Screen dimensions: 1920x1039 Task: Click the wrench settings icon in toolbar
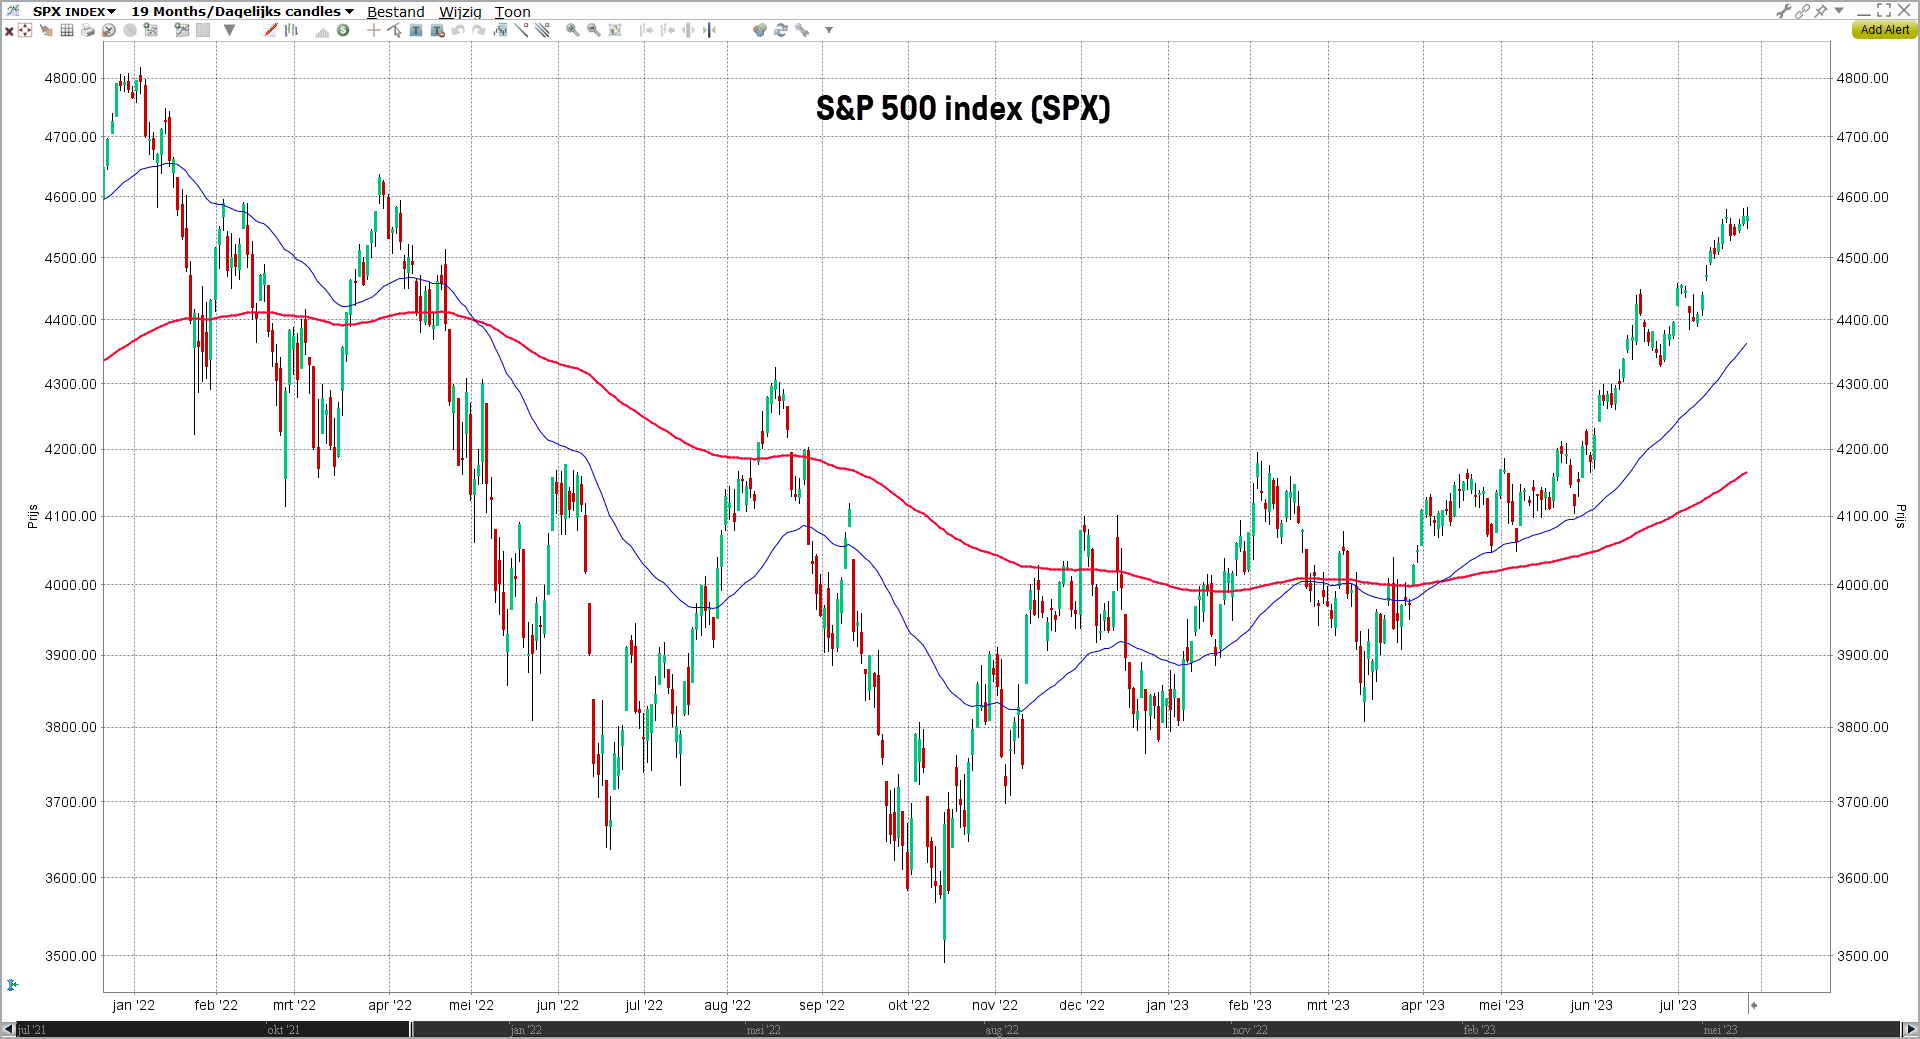(802, 30)
